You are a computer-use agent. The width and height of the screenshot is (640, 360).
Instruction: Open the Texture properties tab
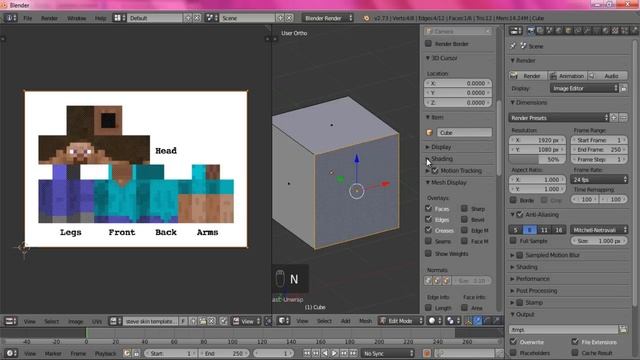coord(616,31)
